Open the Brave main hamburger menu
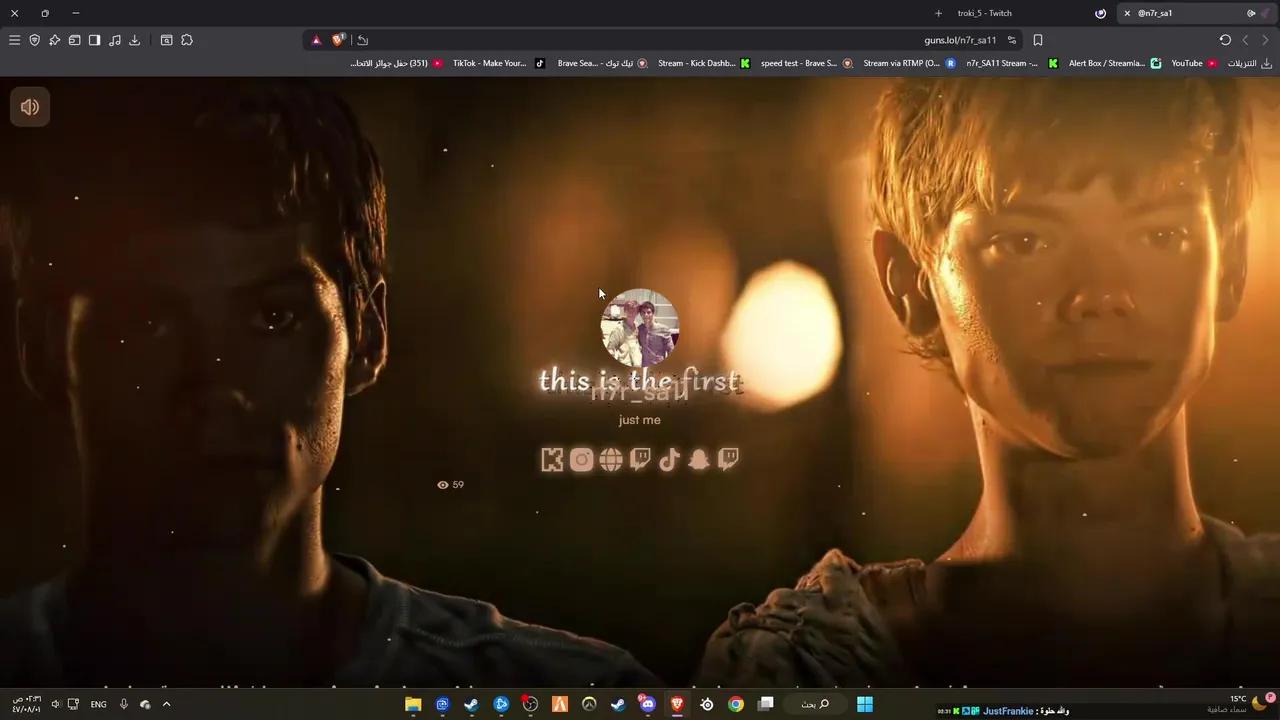Image resolution: width=1280 pixels, height=720 pixels. click(14, 40)
